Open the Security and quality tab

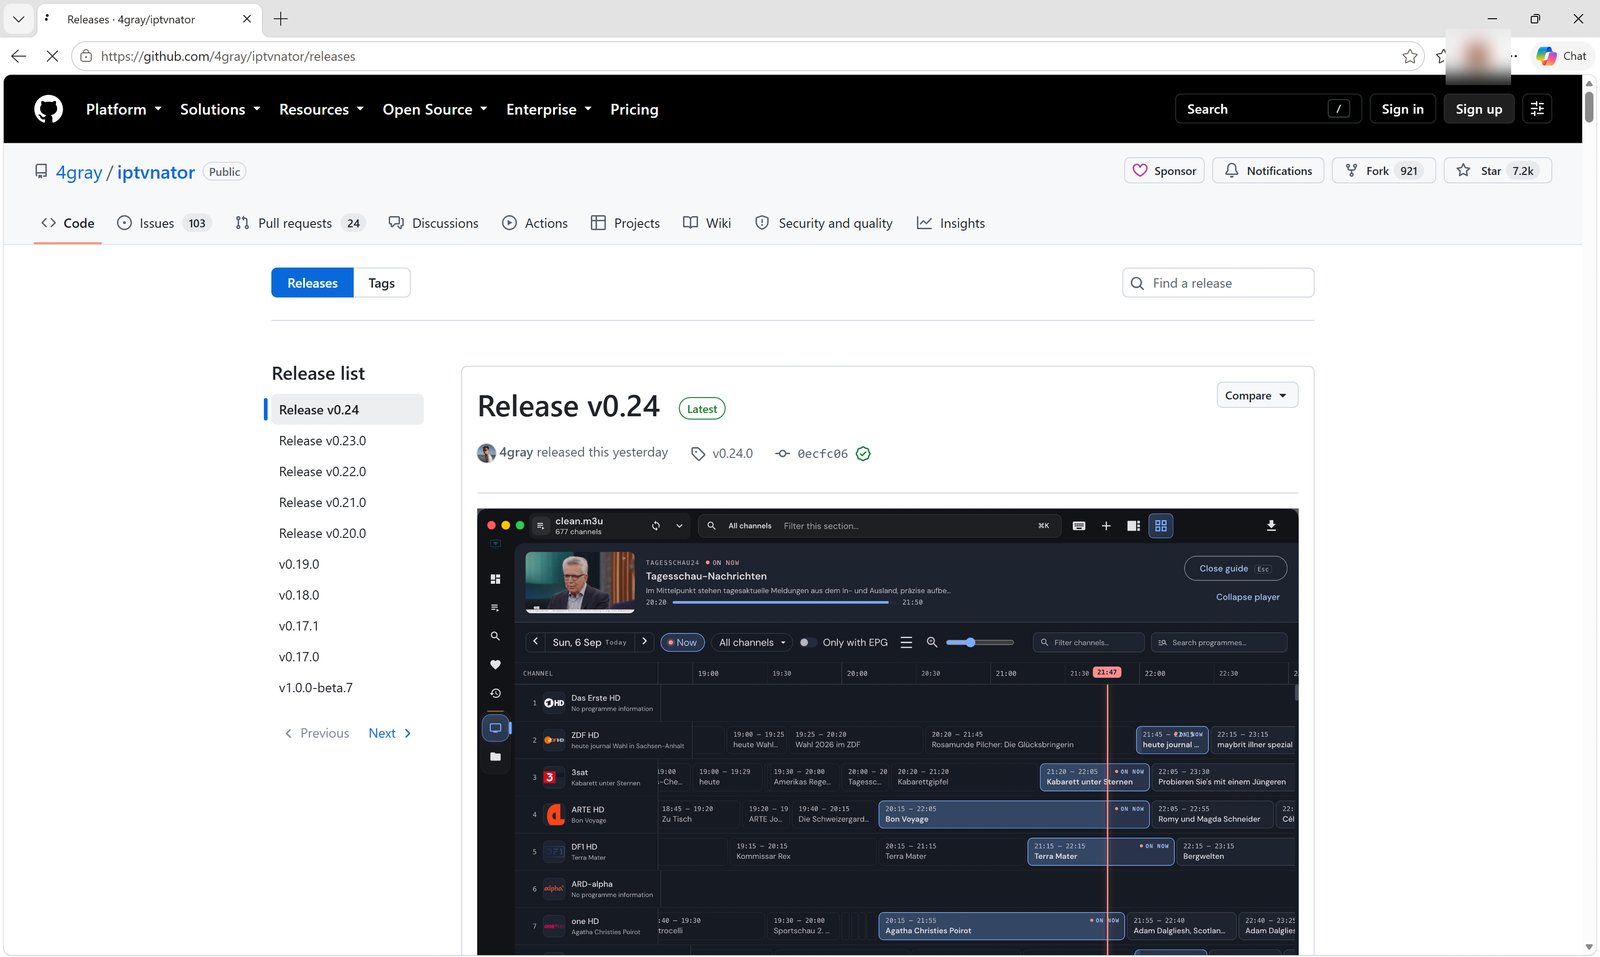click(x=823, y=223)
